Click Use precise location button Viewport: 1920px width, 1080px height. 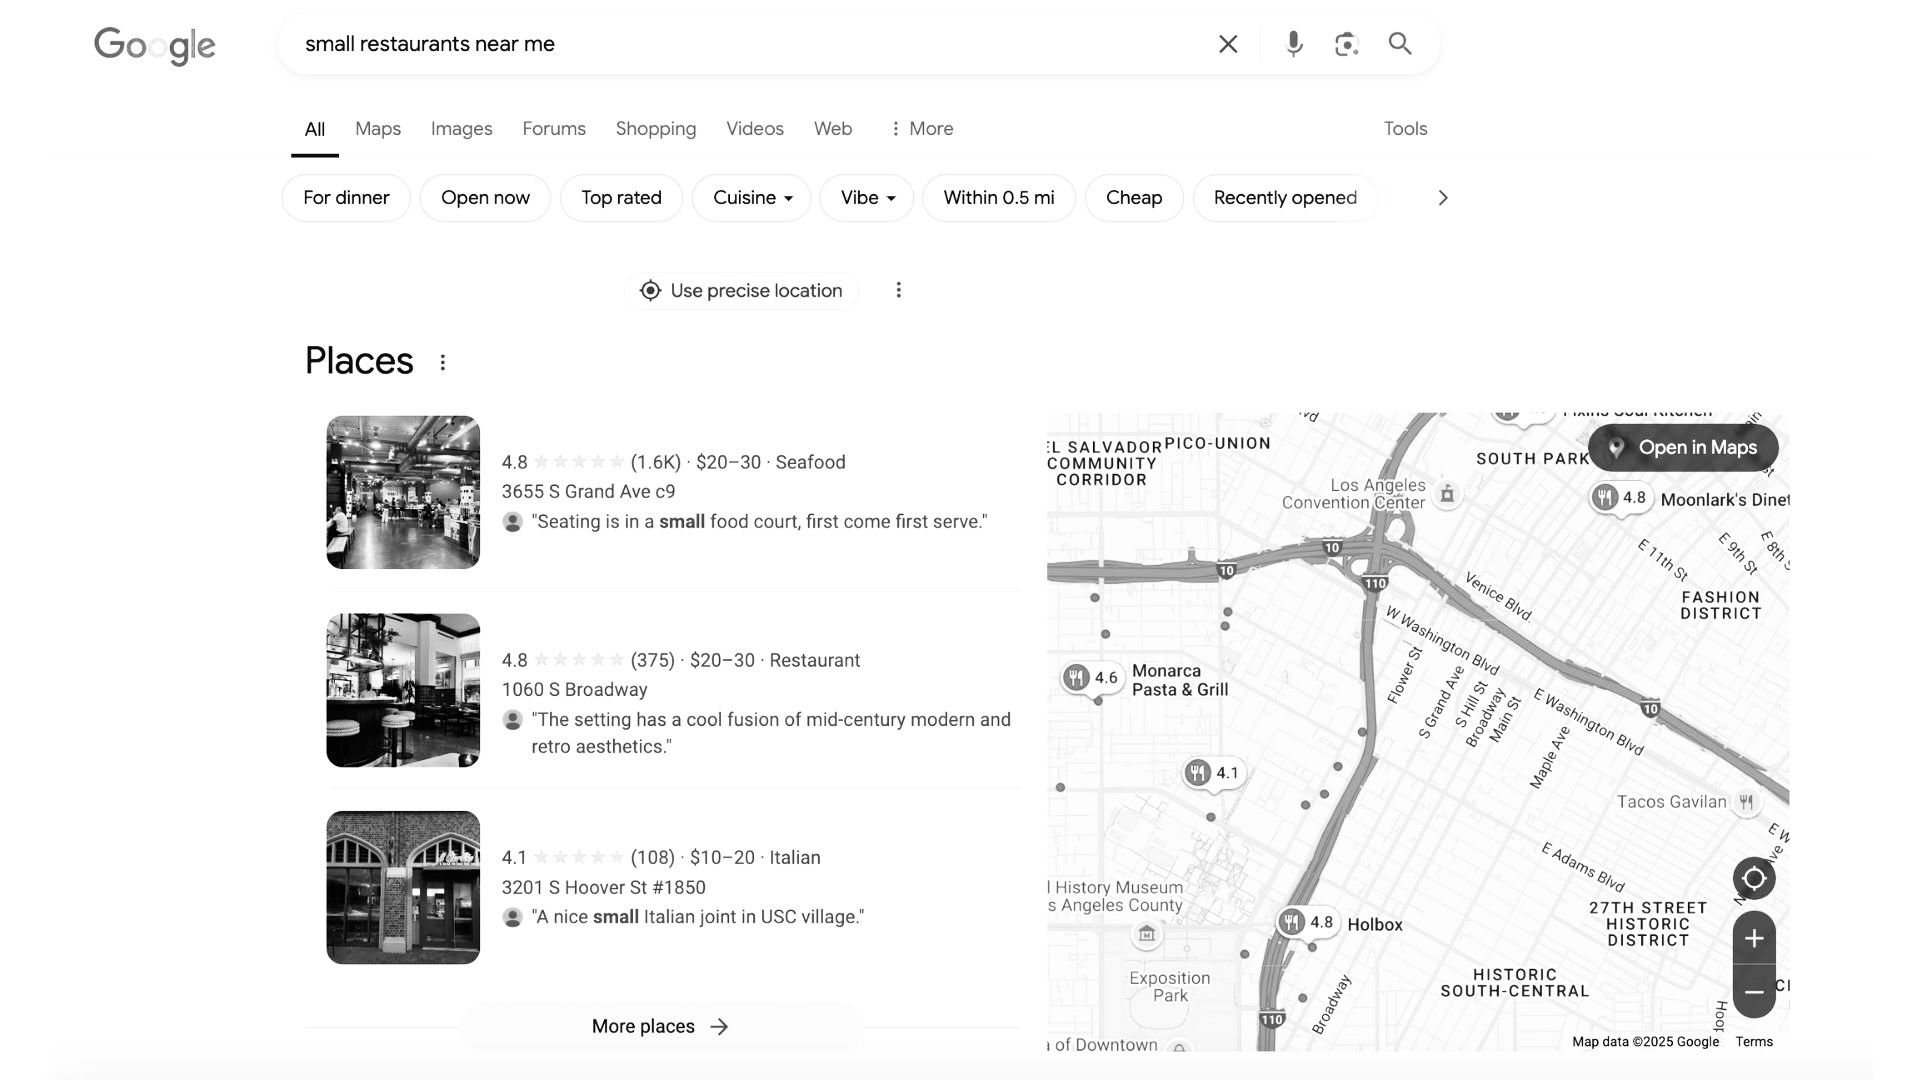tap(741, 291)
